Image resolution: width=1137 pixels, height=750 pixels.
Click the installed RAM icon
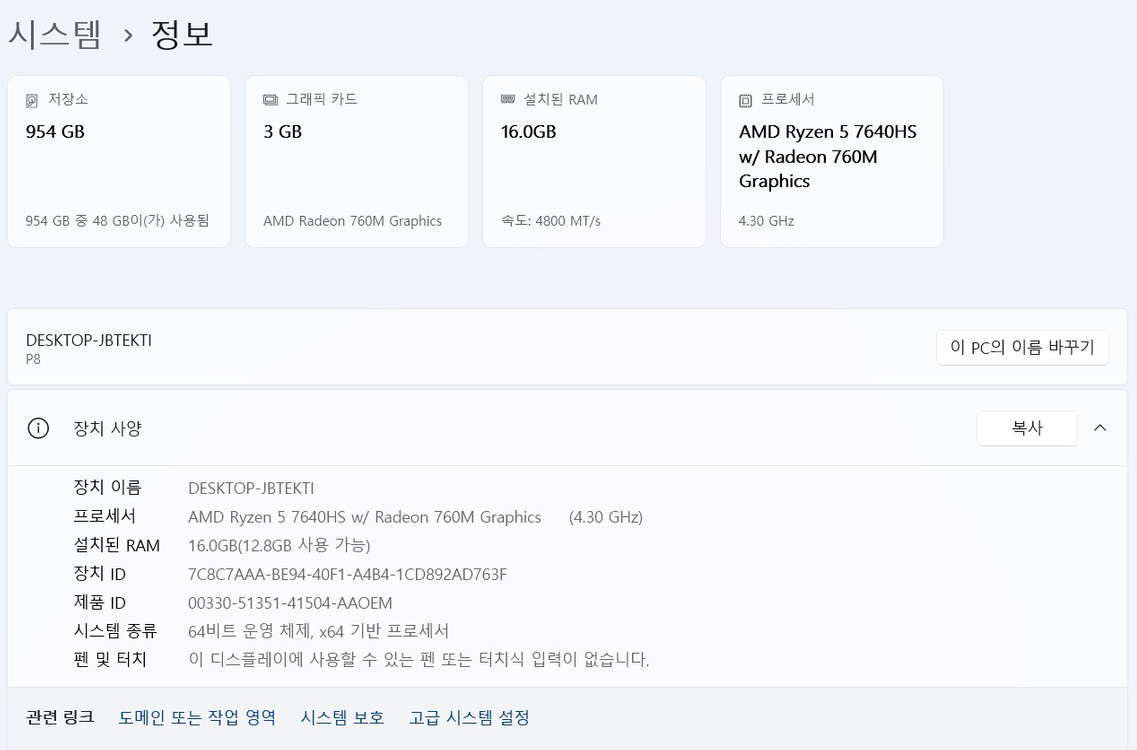508,100
